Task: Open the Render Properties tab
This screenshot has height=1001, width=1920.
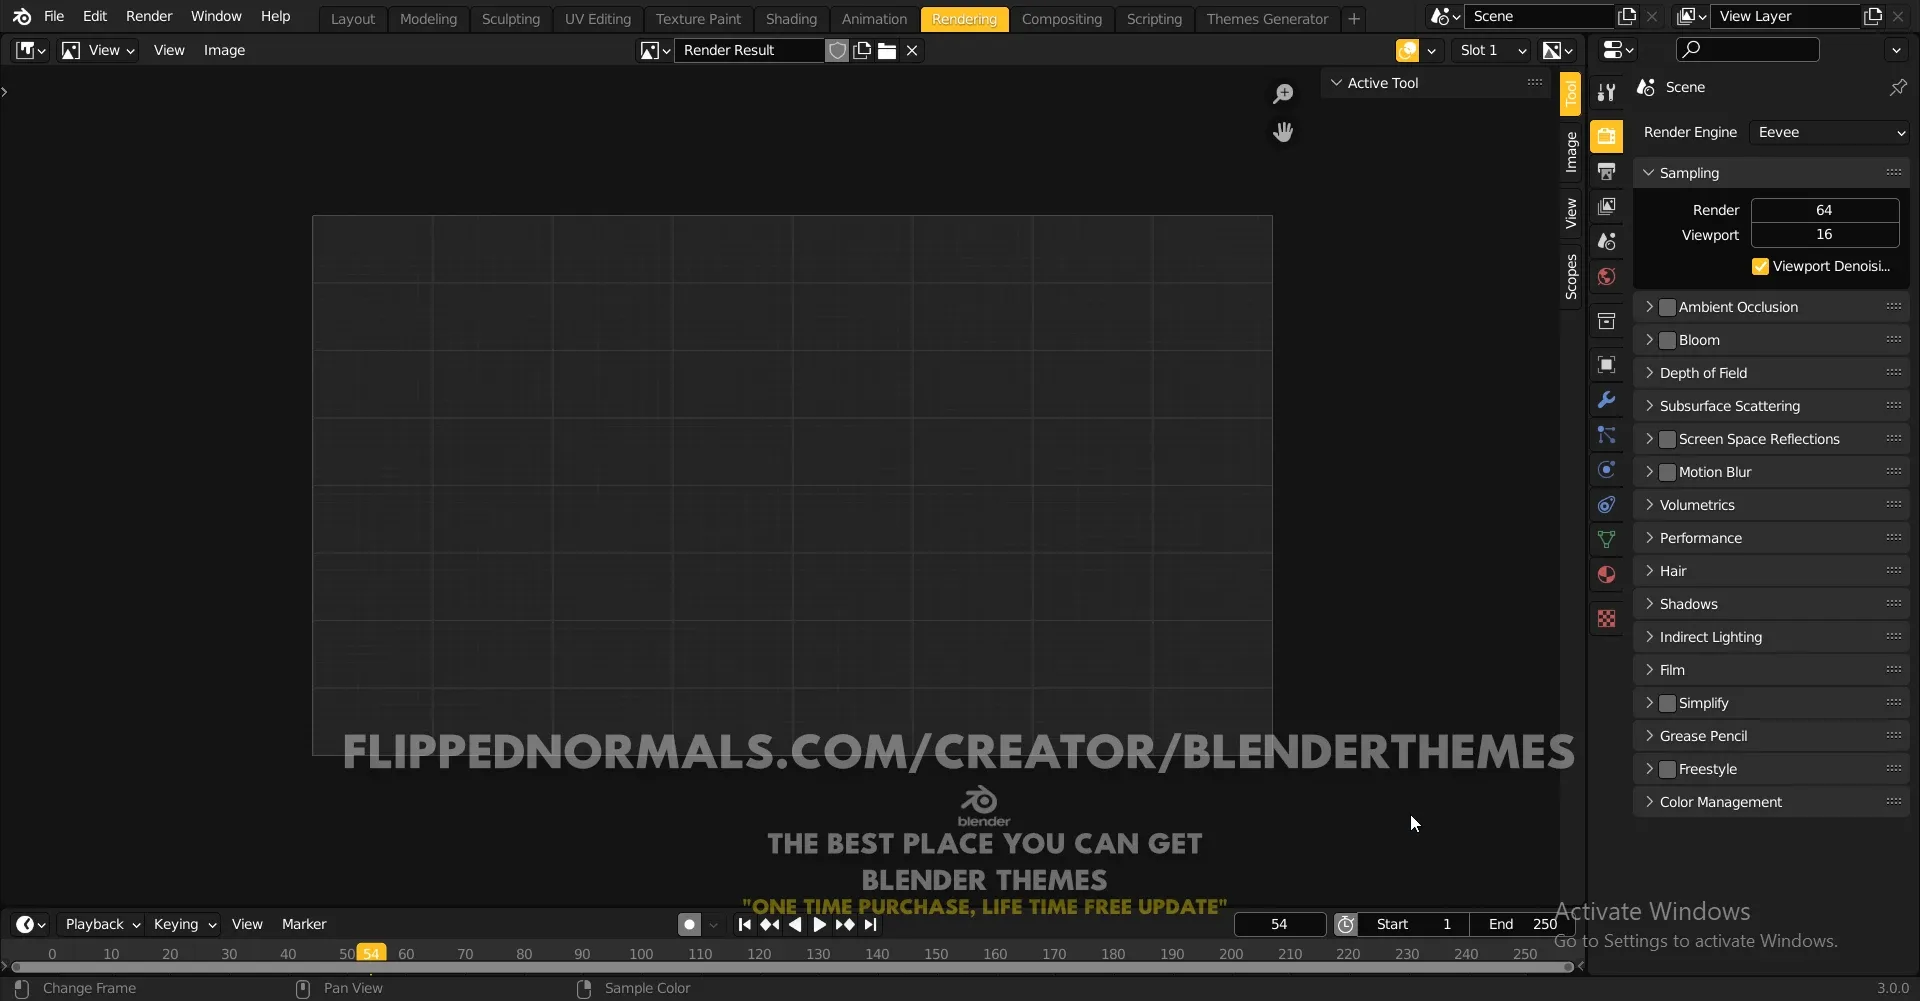Action: coord(1607,135)
